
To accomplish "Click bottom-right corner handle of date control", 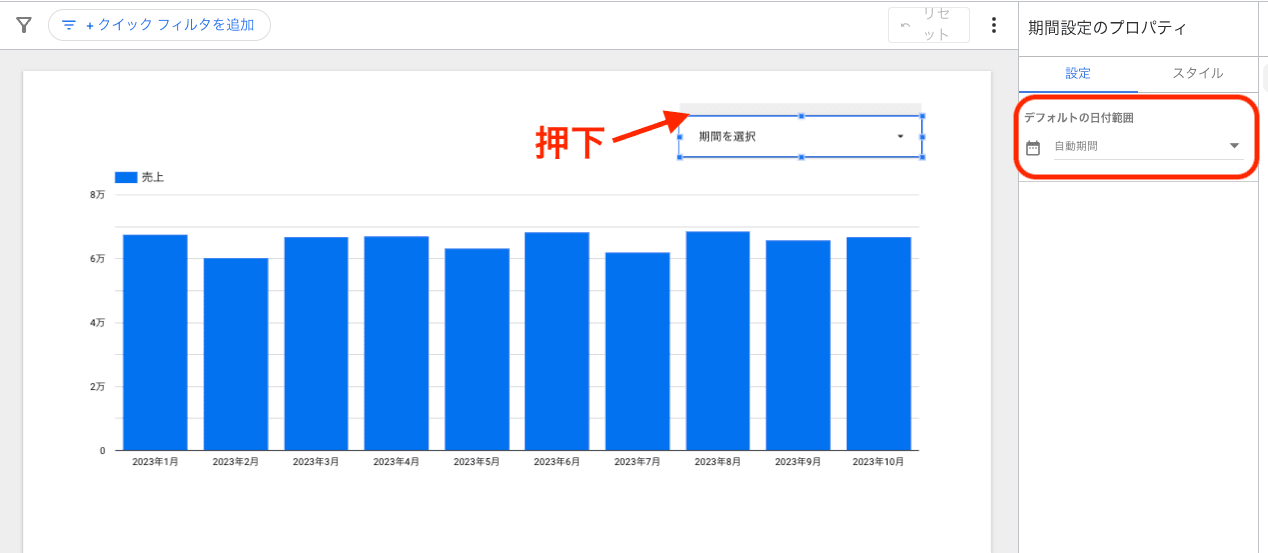I will coord(921,157).
